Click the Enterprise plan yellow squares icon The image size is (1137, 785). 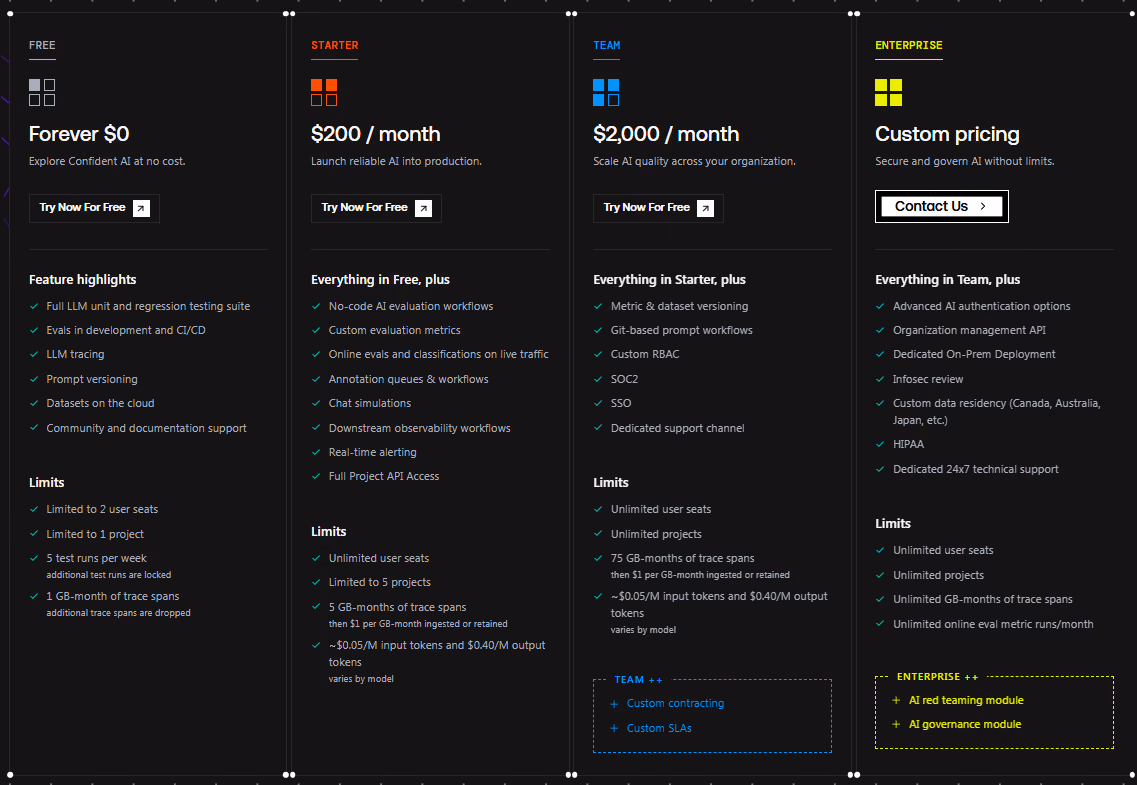[x=888, y=93]
